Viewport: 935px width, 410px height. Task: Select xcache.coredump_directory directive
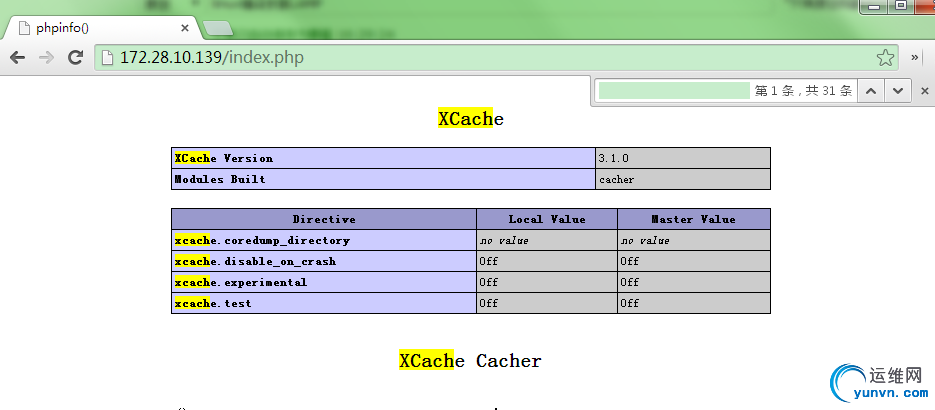click(262, 241)
